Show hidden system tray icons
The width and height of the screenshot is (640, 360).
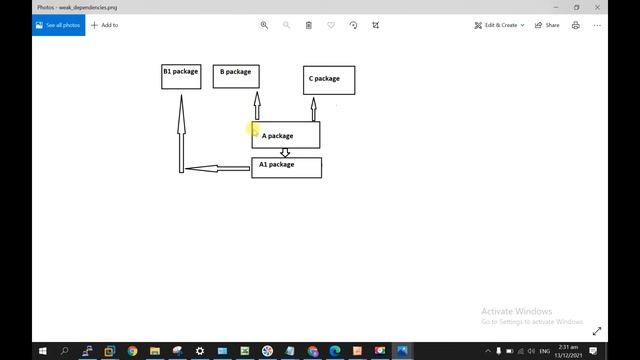488,351
